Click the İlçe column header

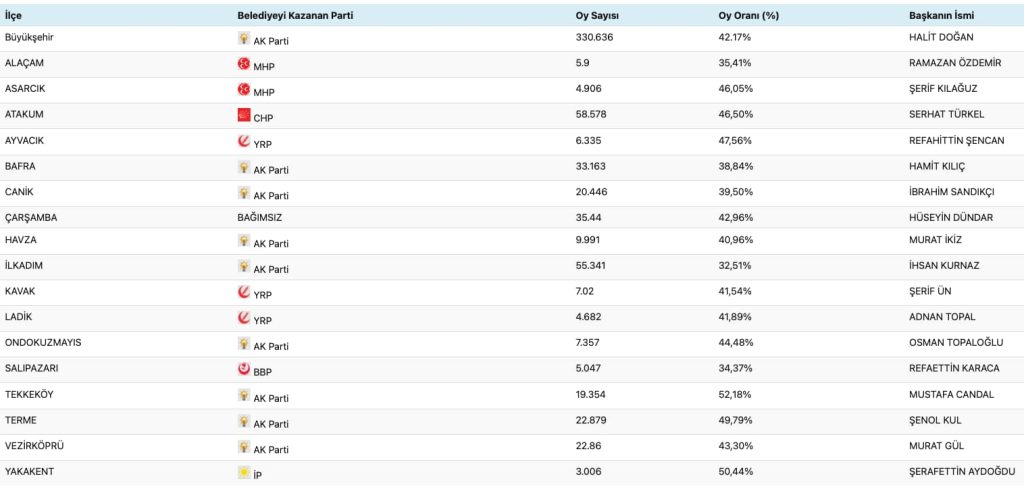[x=15, y=16]
